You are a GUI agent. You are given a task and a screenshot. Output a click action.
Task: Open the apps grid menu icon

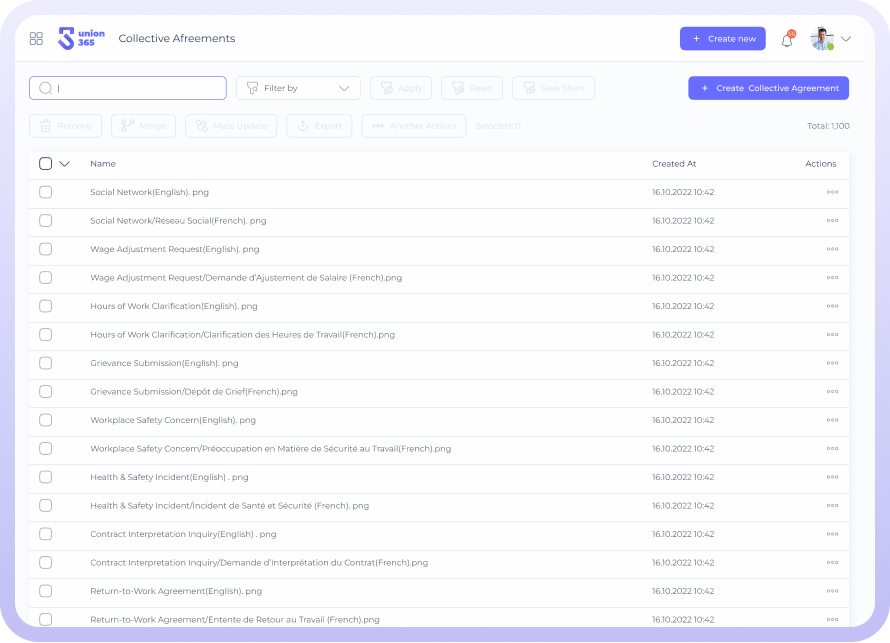point(36,39)
